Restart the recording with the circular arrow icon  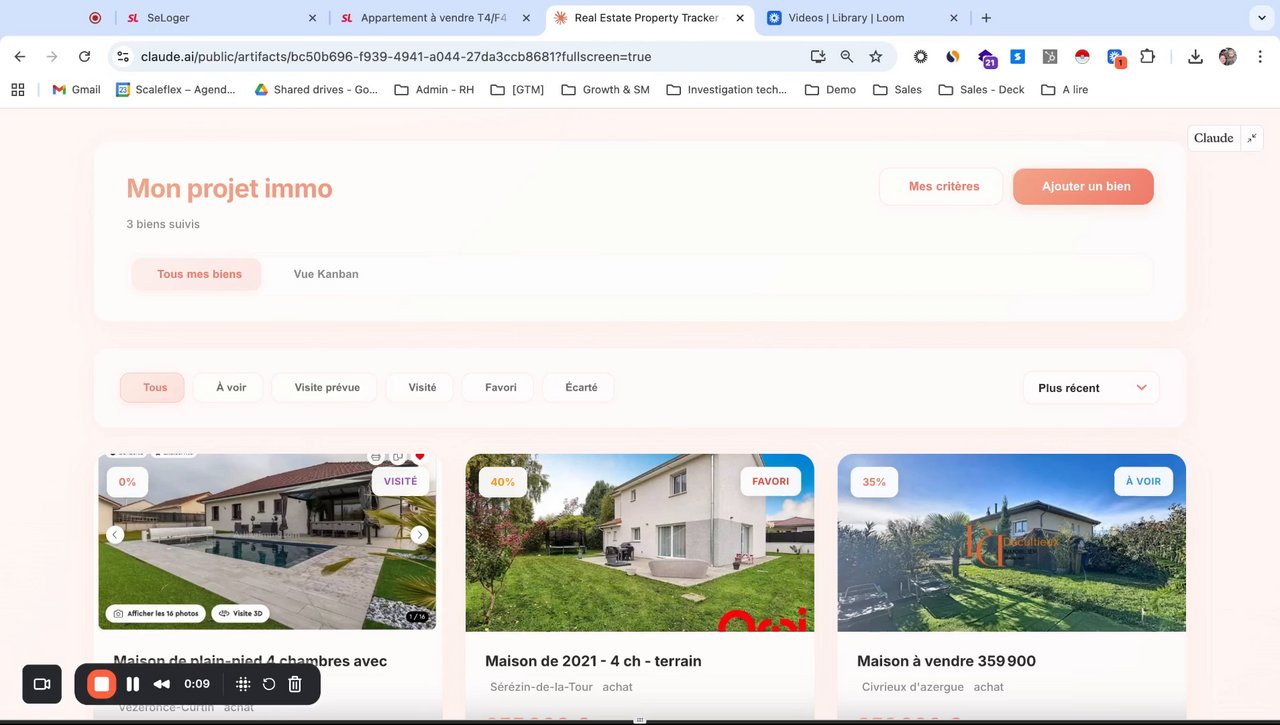click(x=269, y=684)
